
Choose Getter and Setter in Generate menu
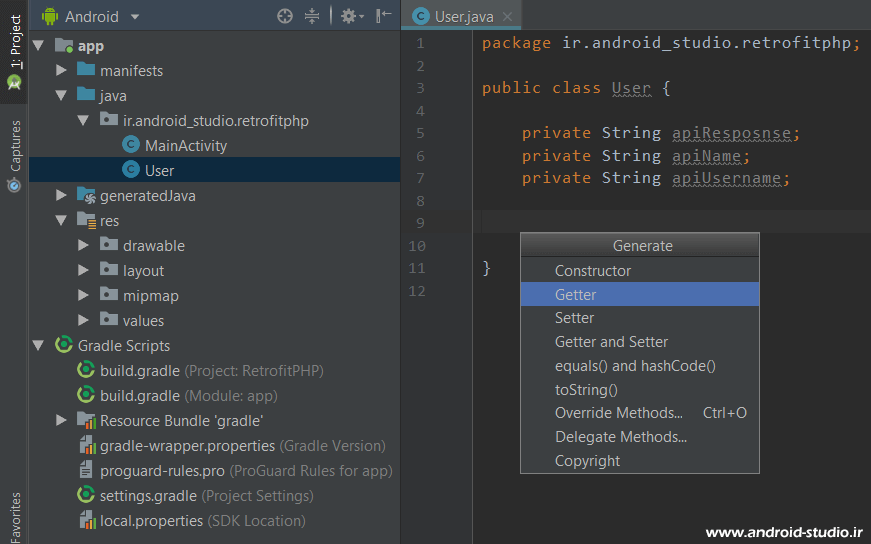point(640,342)
